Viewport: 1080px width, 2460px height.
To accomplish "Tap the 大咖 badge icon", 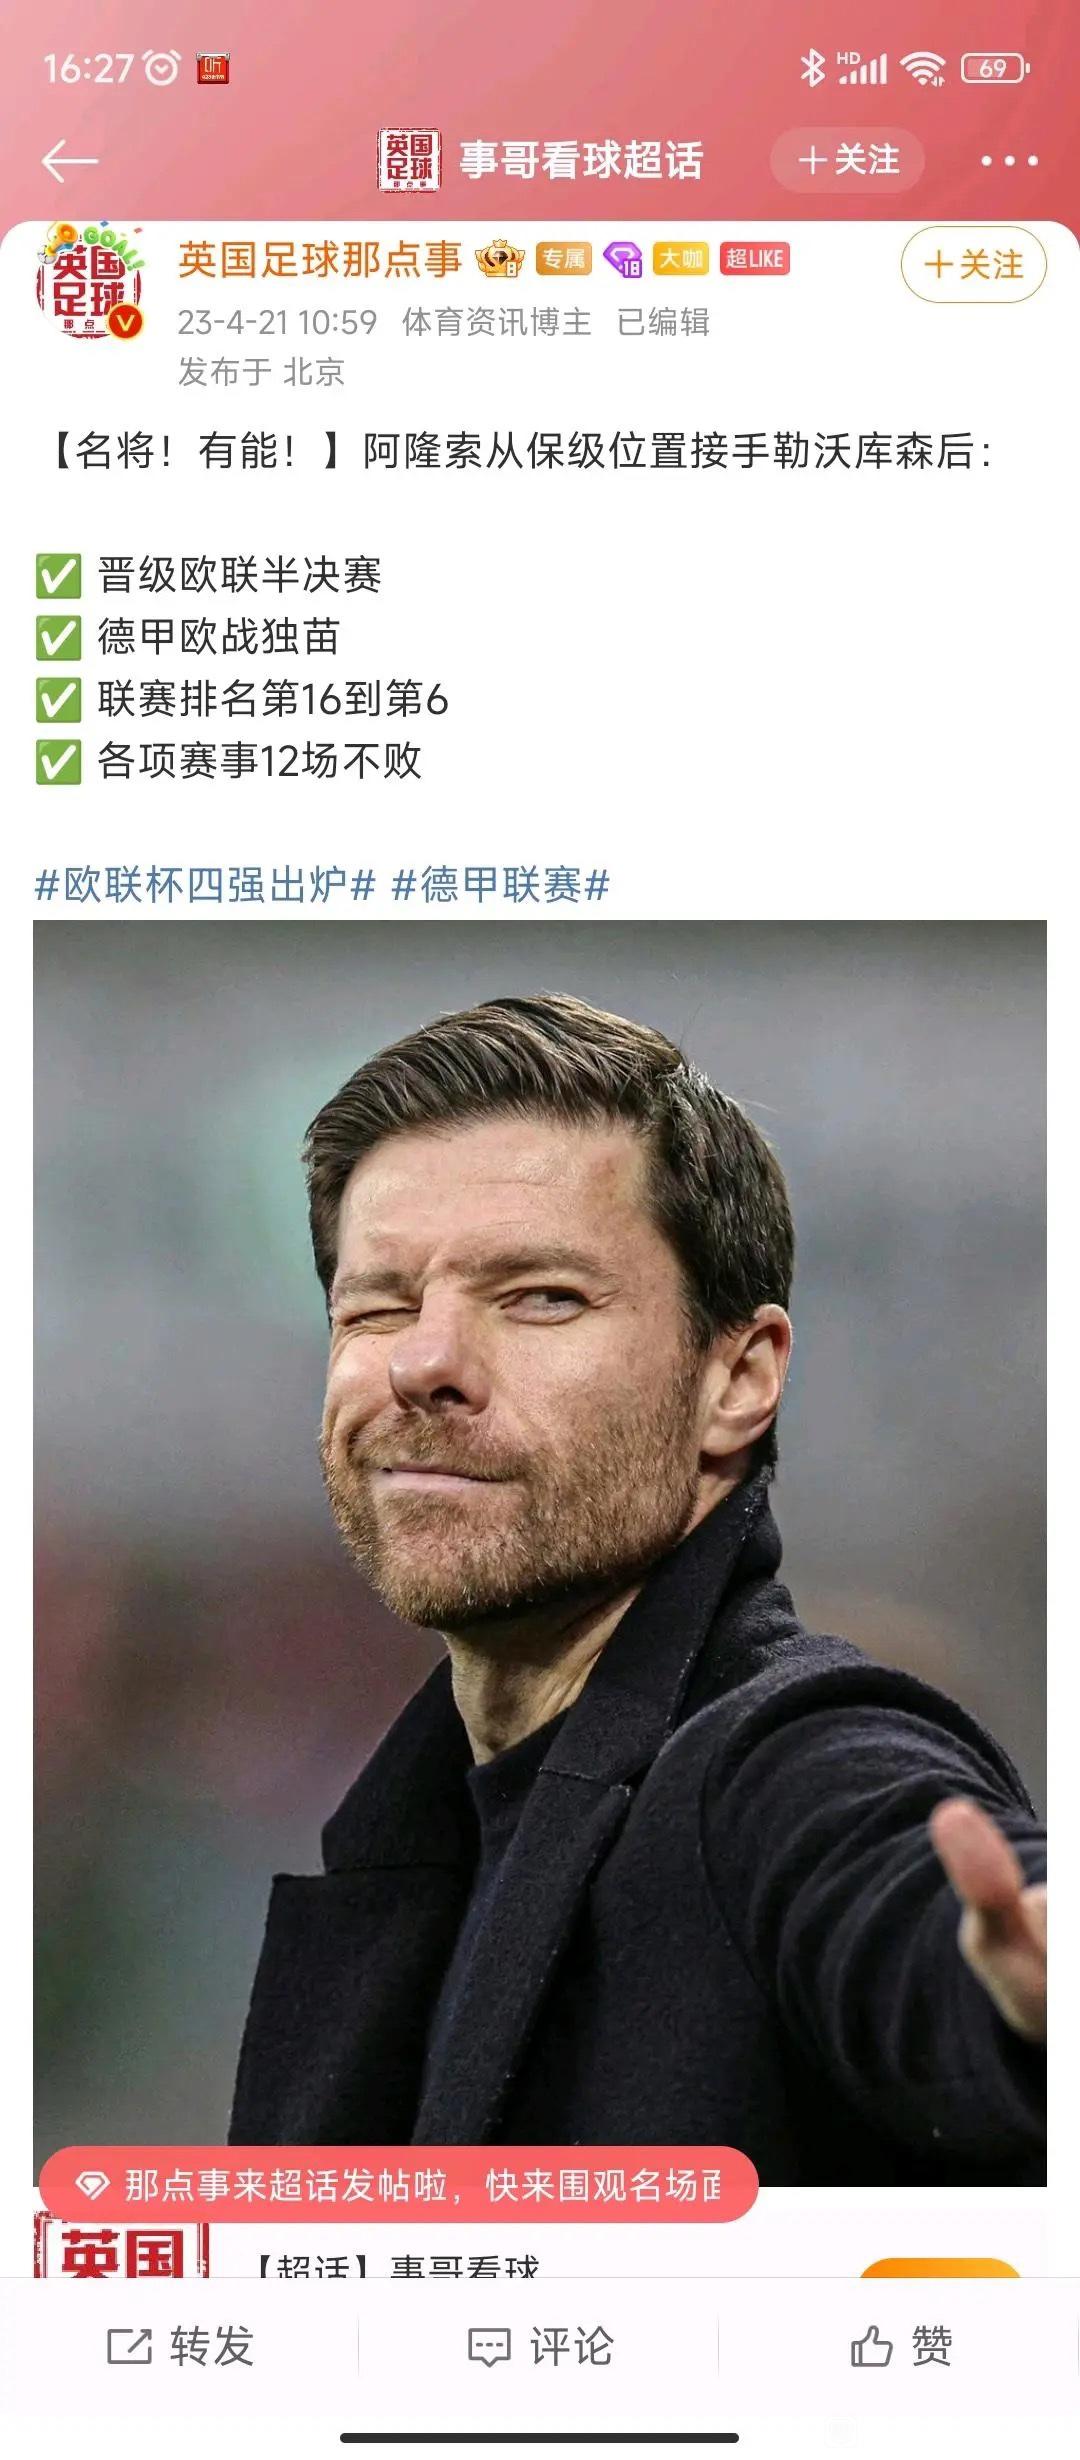I will [680, 258].
